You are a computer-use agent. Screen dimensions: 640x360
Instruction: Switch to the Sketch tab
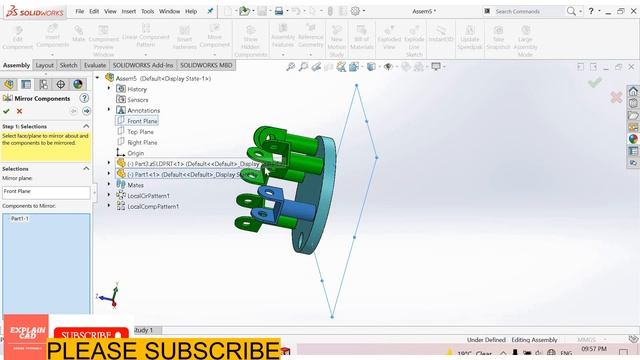click(68, 65)
